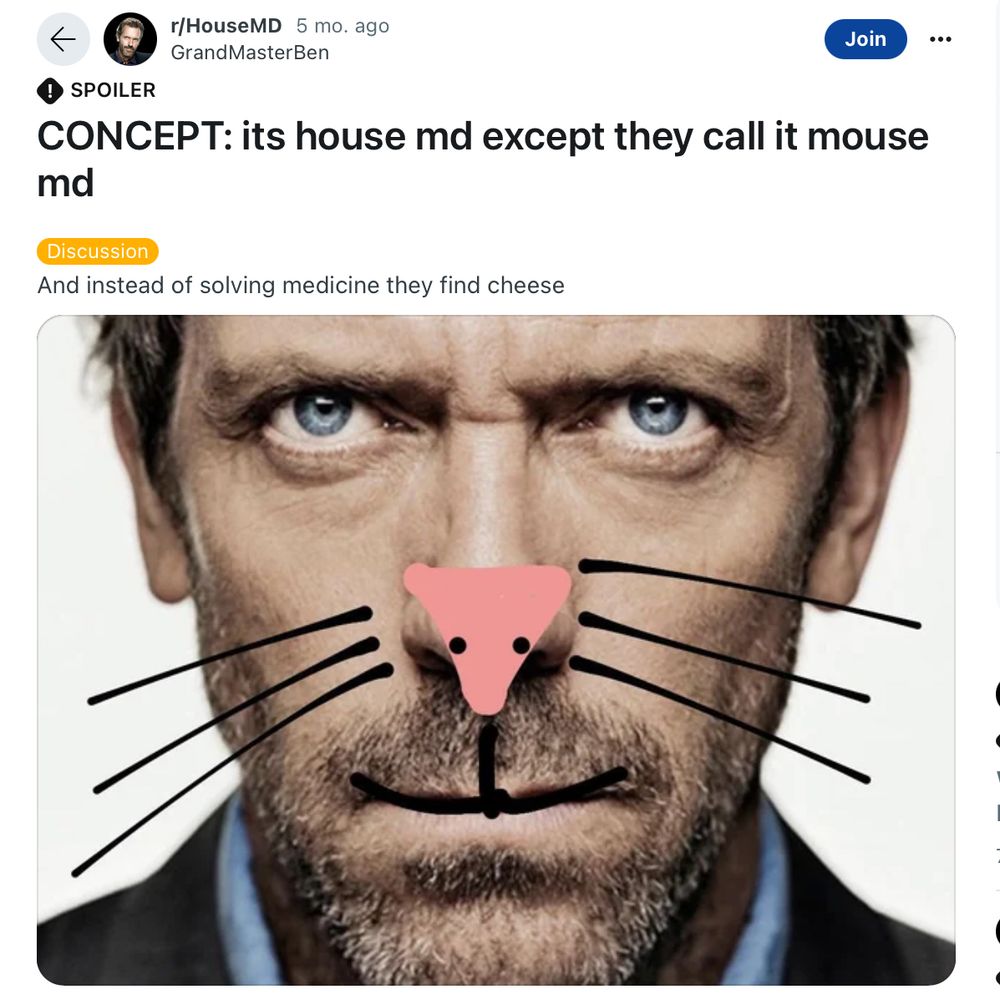This screenshot has height=999, width=1000.
Task: Open the mouse-face post image
Action: tap(496, 650)
